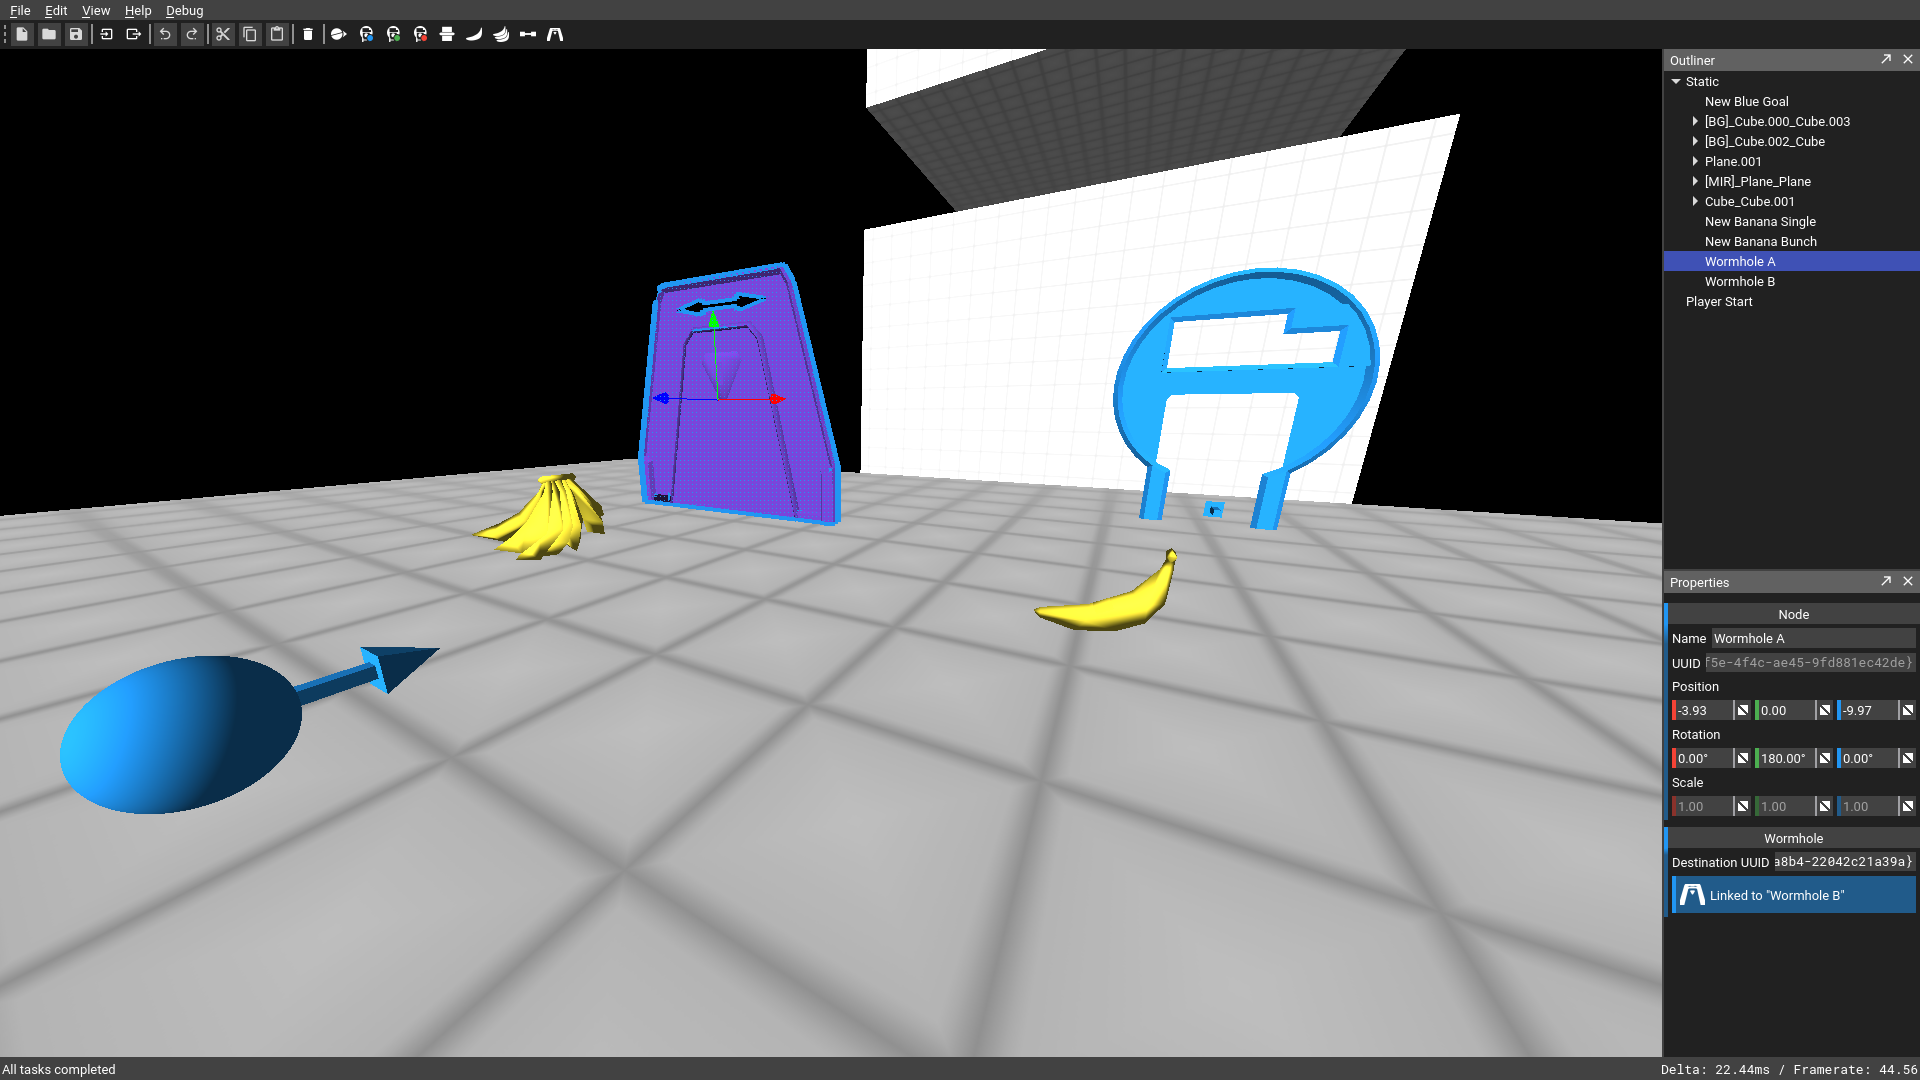Reset the Position X value

click(1743, 710)
